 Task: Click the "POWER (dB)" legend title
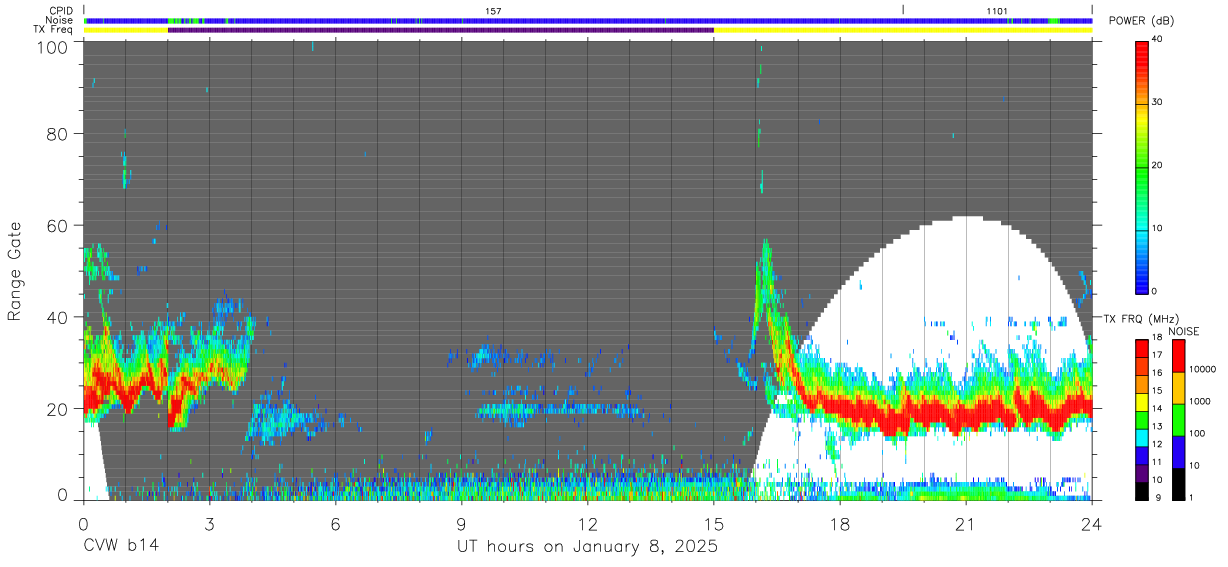tap(1142, 22)
